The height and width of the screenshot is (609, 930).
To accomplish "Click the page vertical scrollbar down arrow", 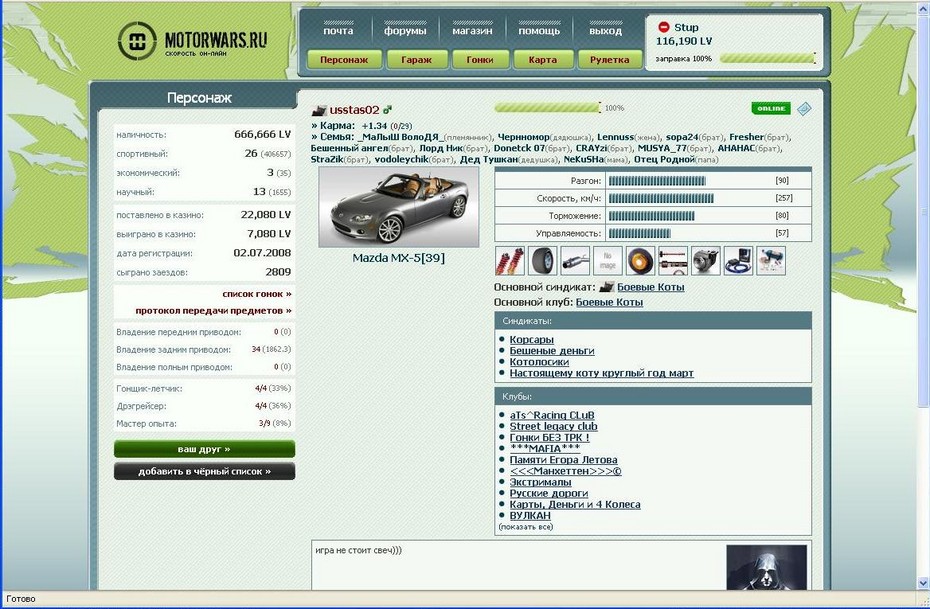I will [923, 583].
